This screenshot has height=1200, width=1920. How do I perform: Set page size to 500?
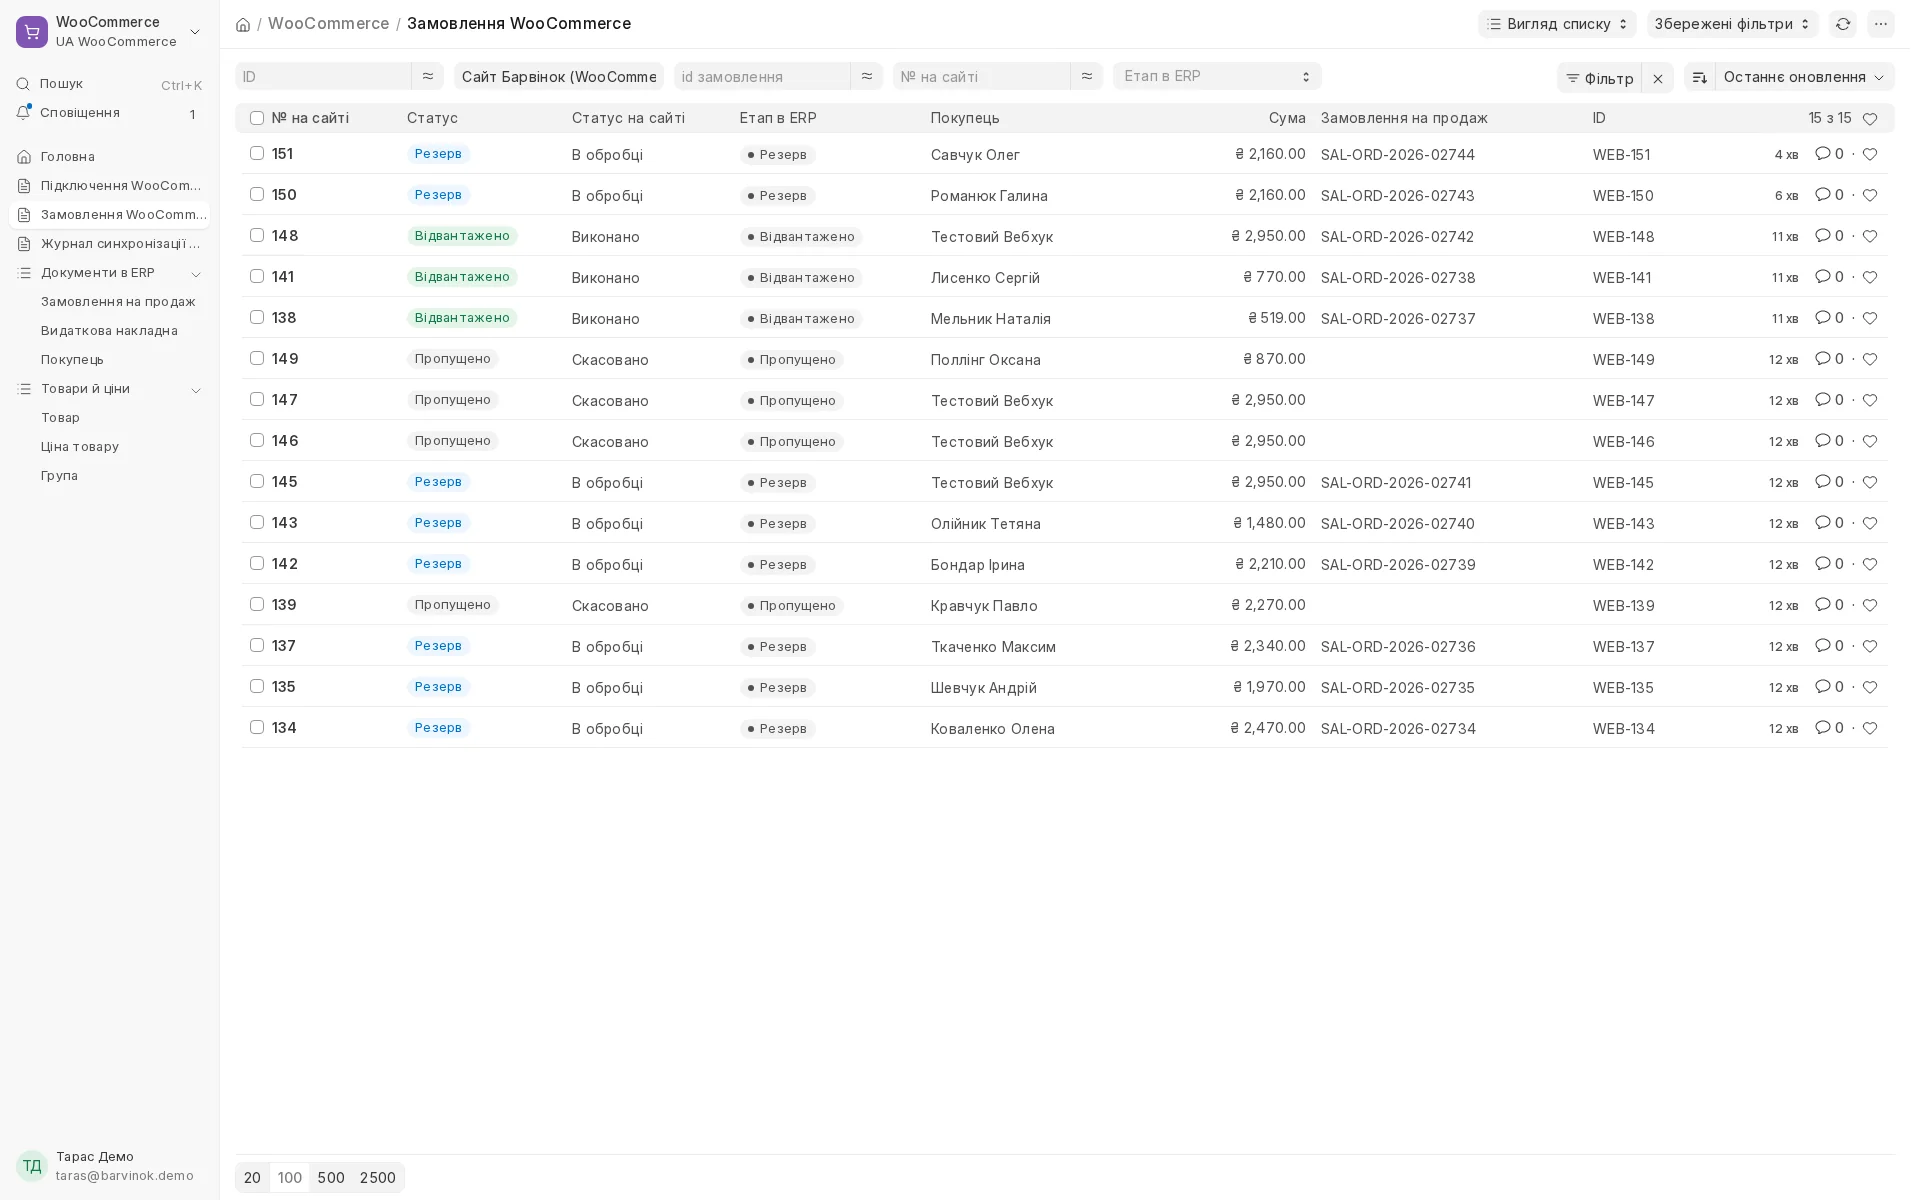tap(331, 1178)
